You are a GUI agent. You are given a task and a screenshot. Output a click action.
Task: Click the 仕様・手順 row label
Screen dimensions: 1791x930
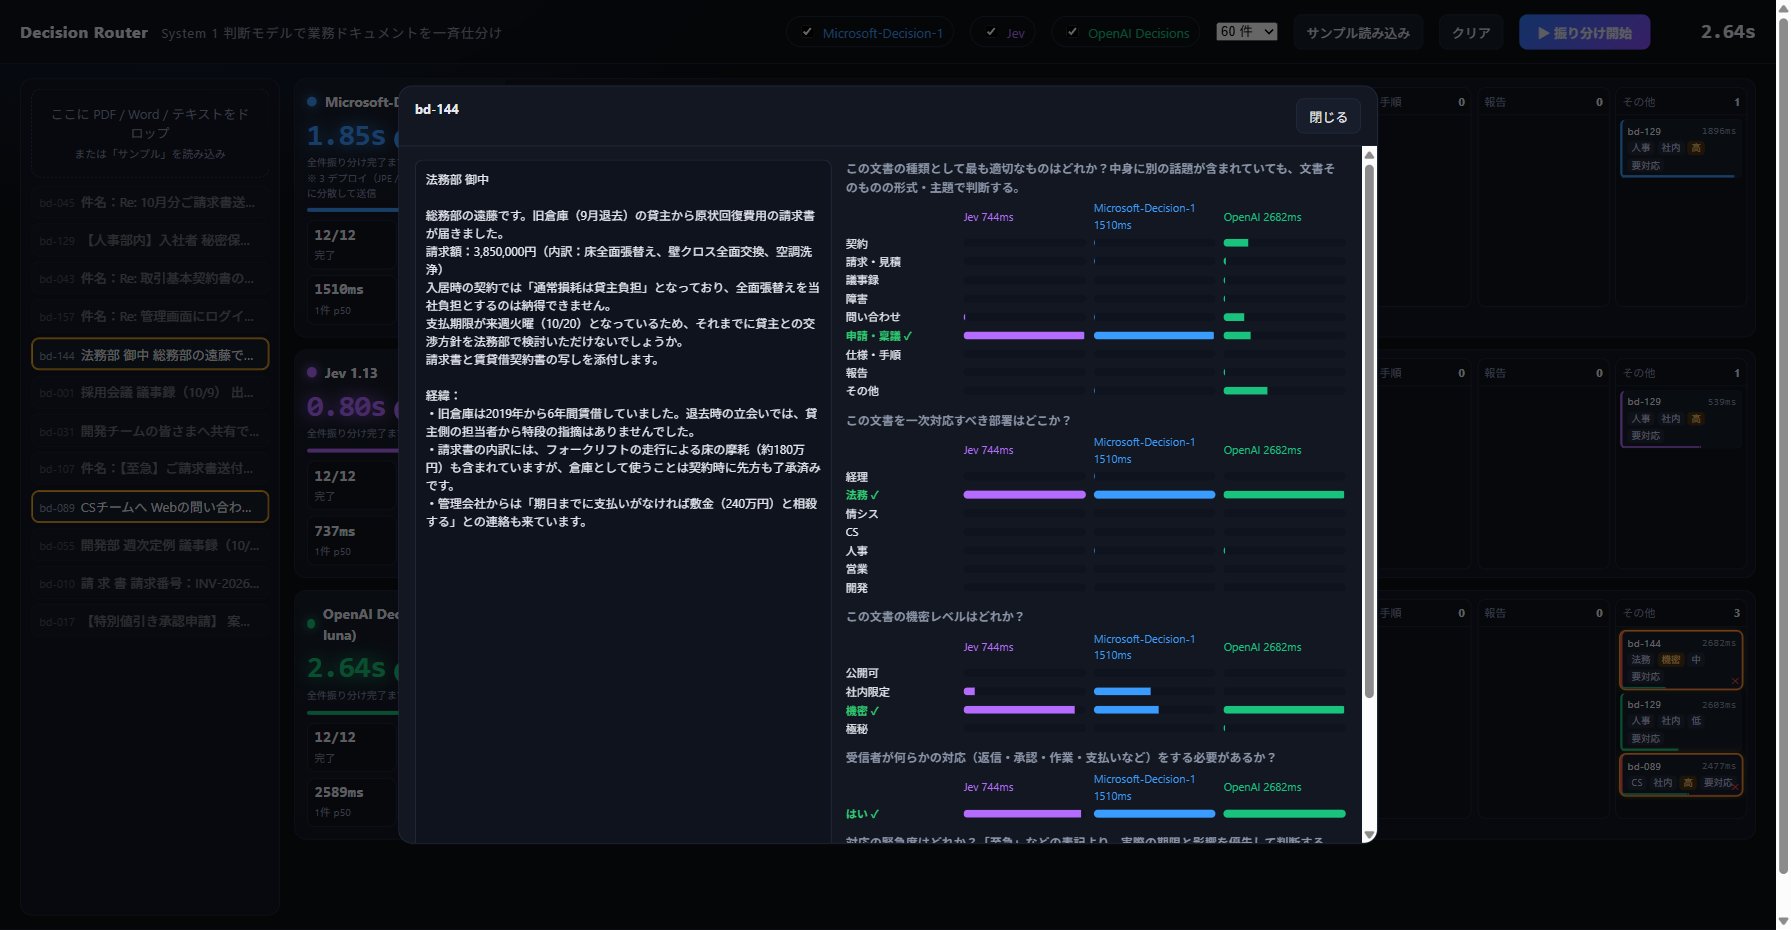click(873, 355)
